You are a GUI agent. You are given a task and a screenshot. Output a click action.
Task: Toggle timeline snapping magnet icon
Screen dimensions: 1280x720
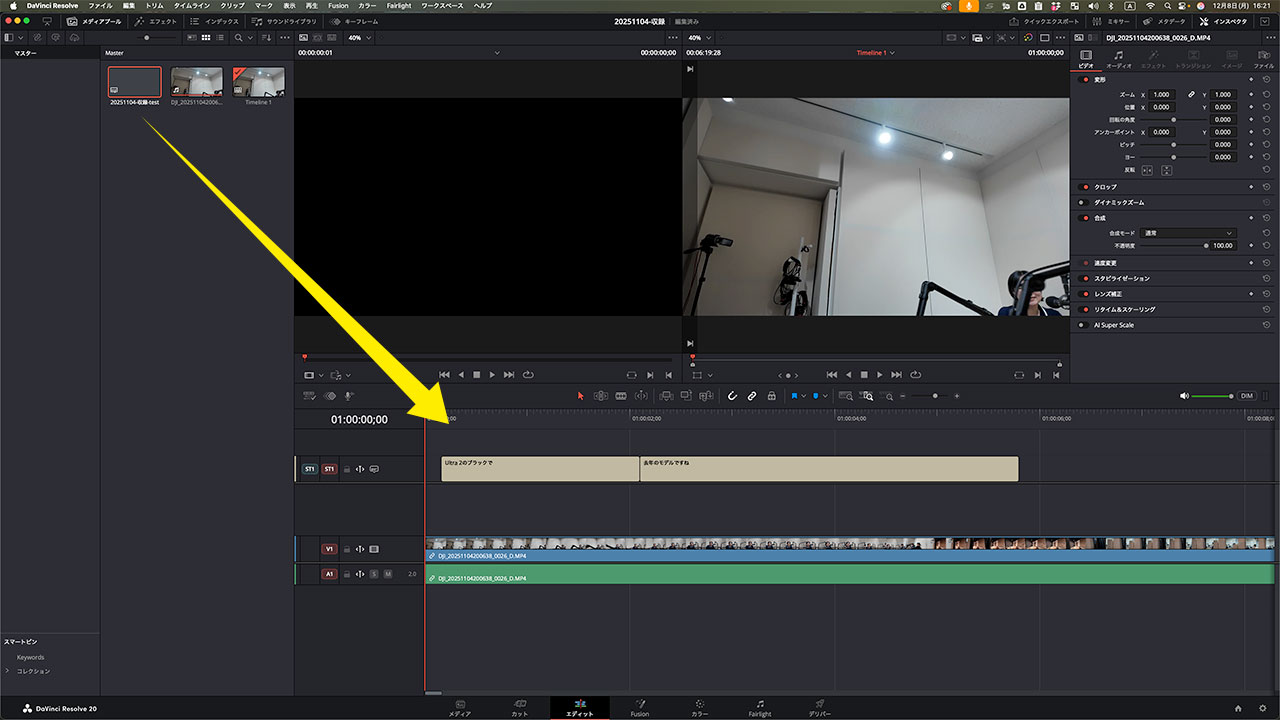click(x=731, y=396)
